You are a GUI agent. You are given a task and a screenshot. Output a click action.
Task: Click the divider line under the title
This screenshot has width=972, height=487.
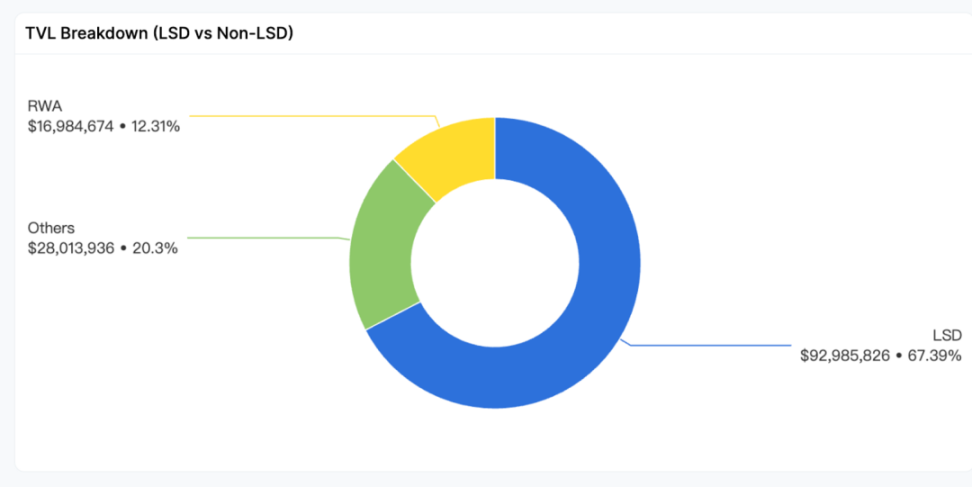click(x=493, y=55)
